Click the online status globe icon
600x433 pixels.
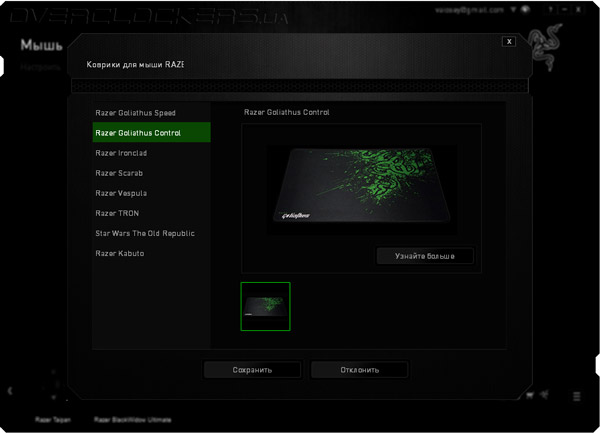[x=526, y=10]
